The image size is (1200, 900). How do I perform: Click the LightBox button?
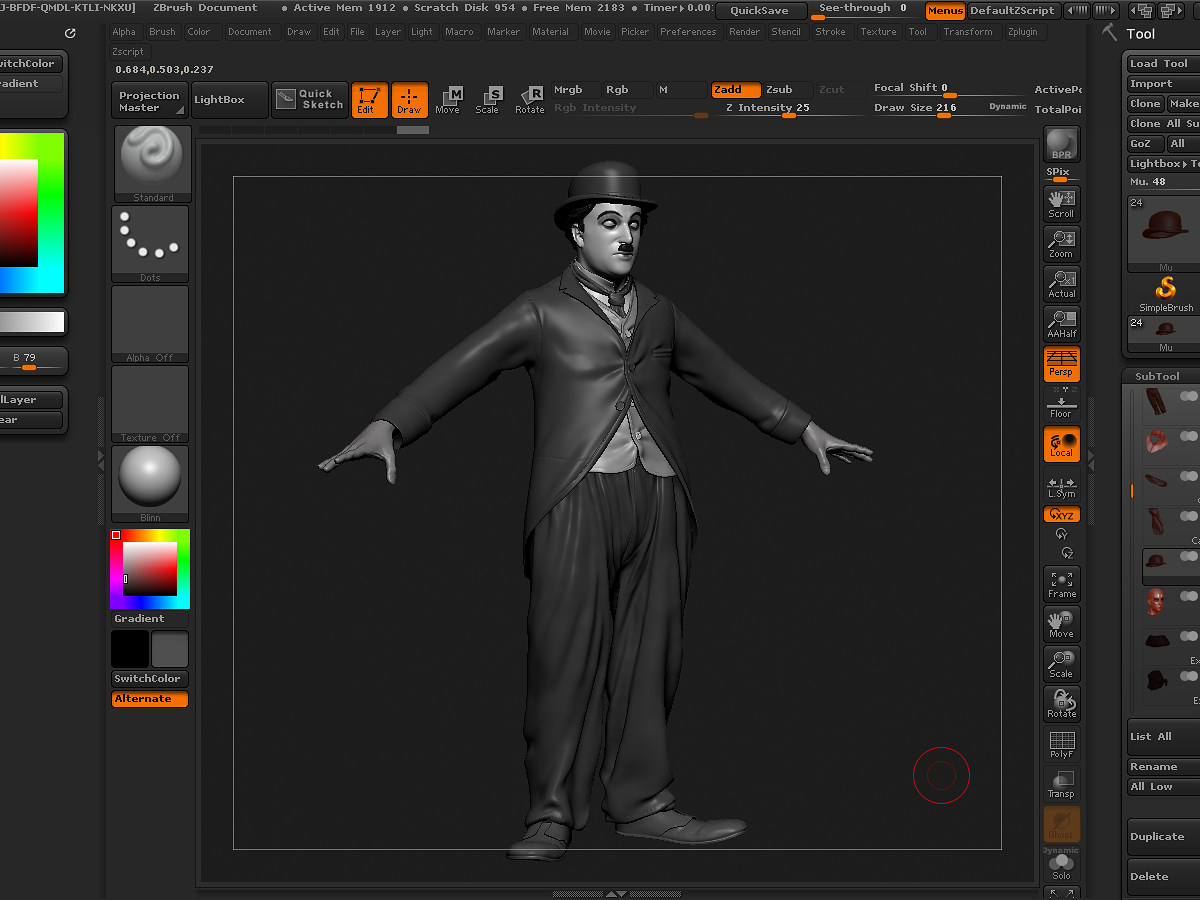click(x=229, y=100)
